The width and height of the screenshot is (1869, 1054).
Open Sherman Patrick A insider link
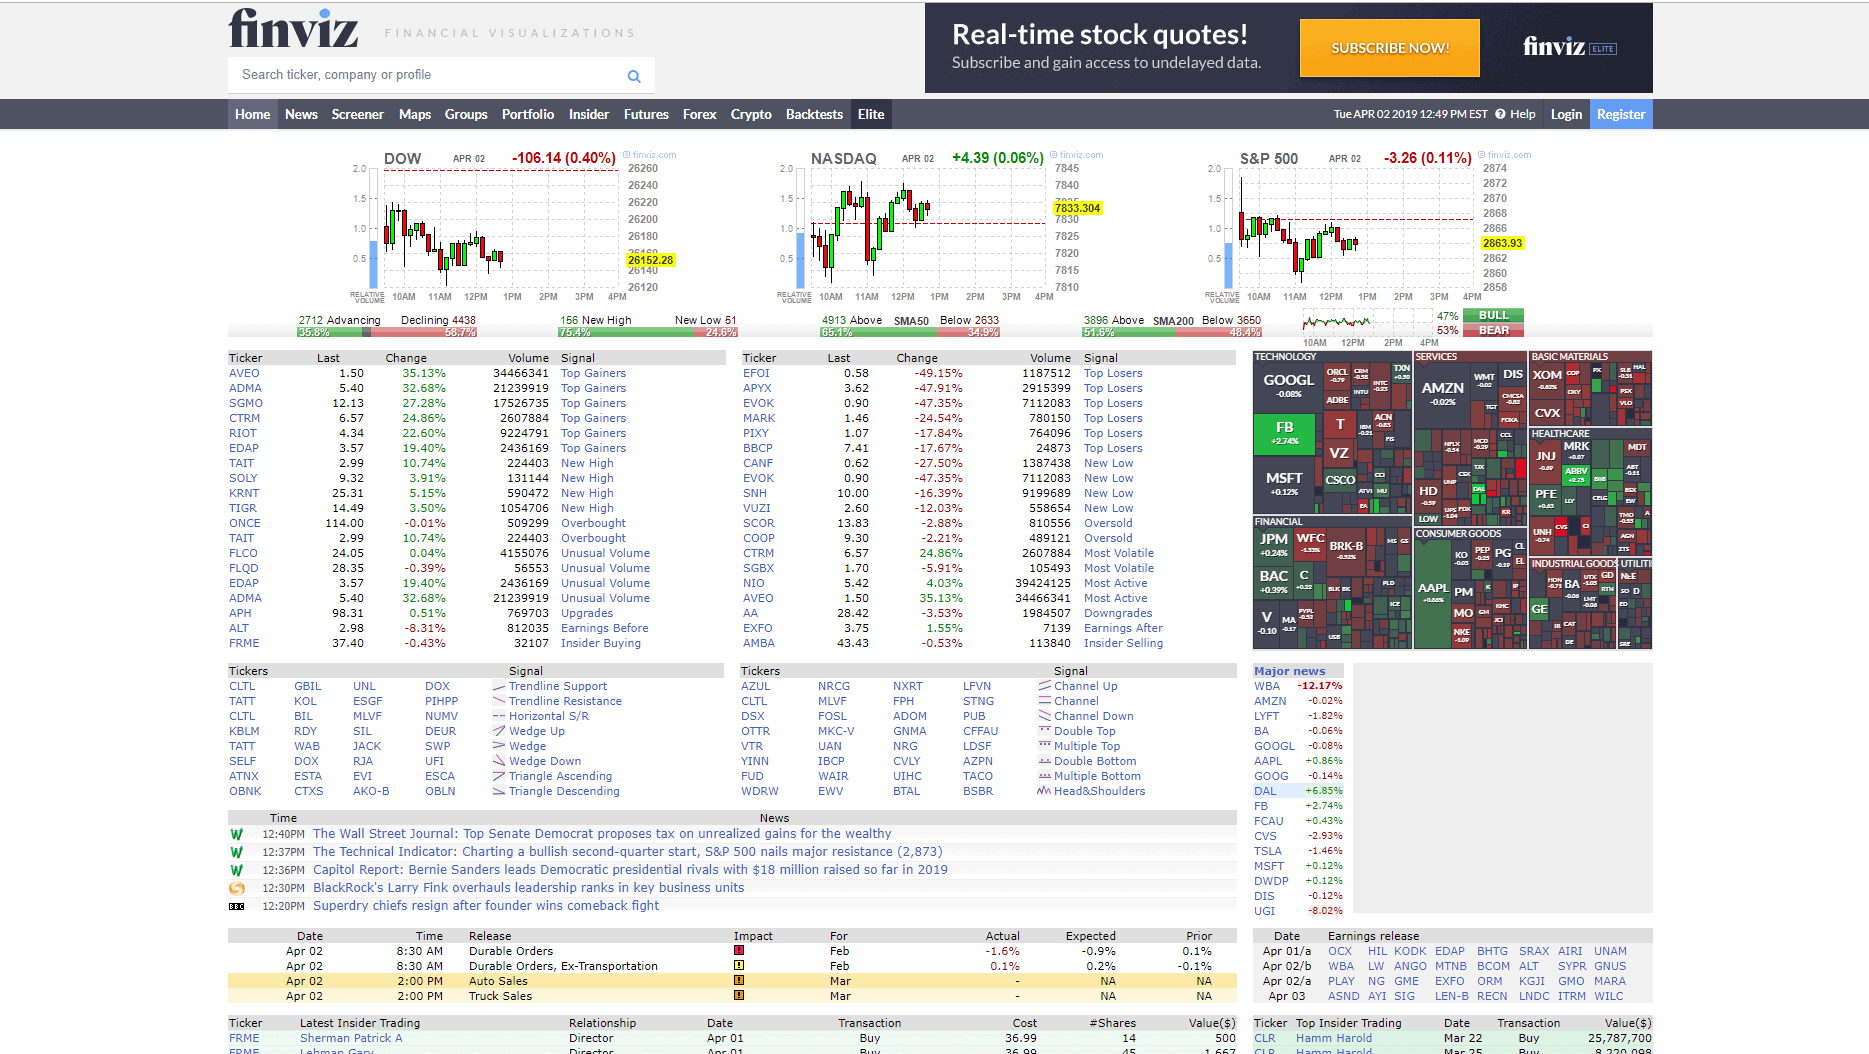(x=351, y=1038)
